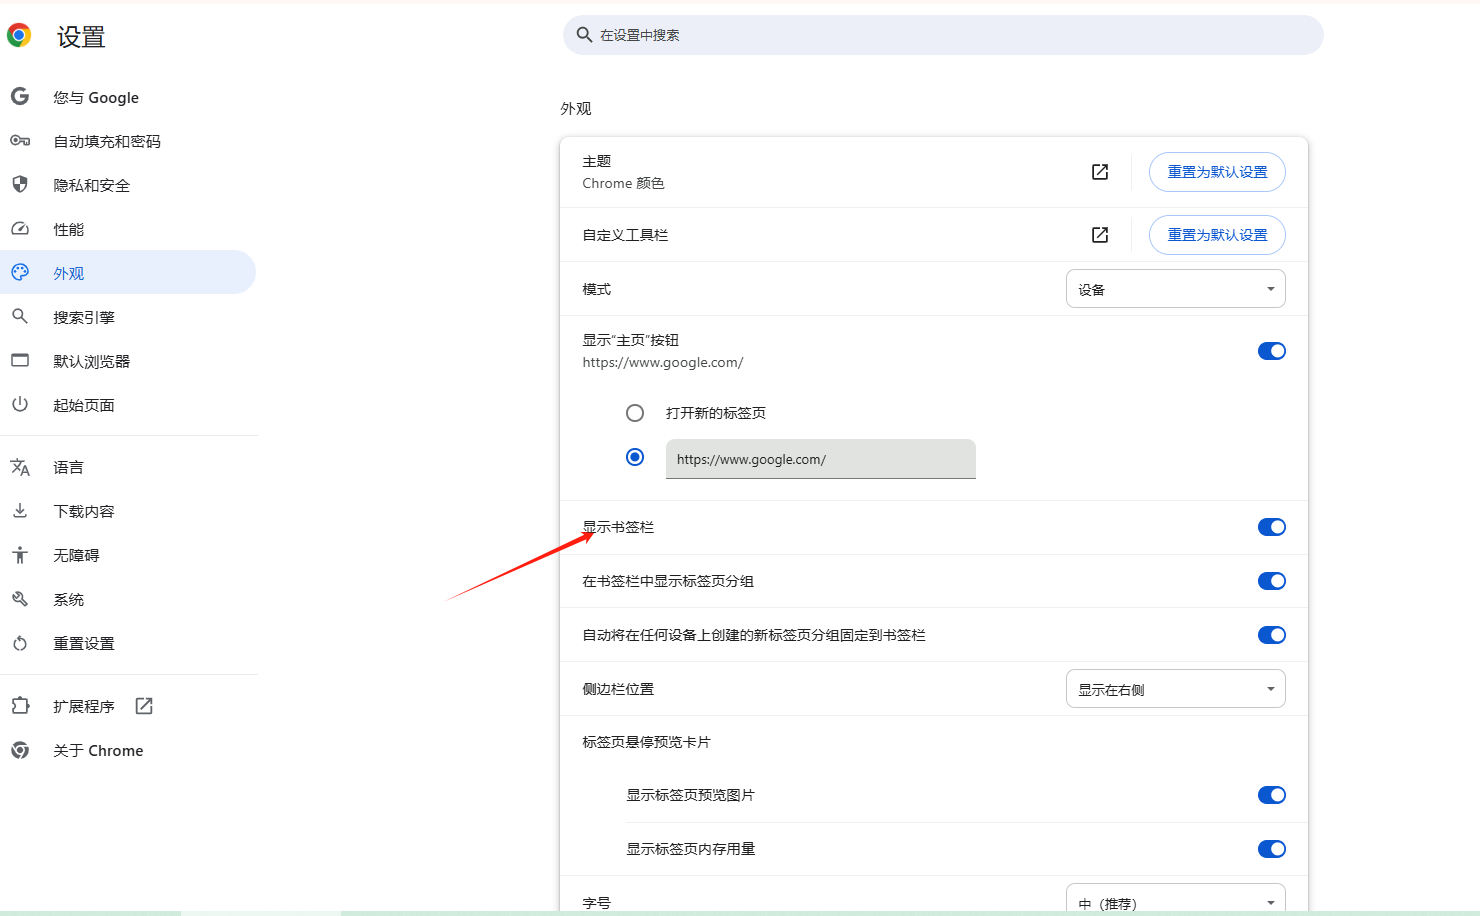Click the 标签页悬停预览卡片 label
The width and height of the screenshot is (1480, 916).
pyautogui.click(x=646, y=742)
